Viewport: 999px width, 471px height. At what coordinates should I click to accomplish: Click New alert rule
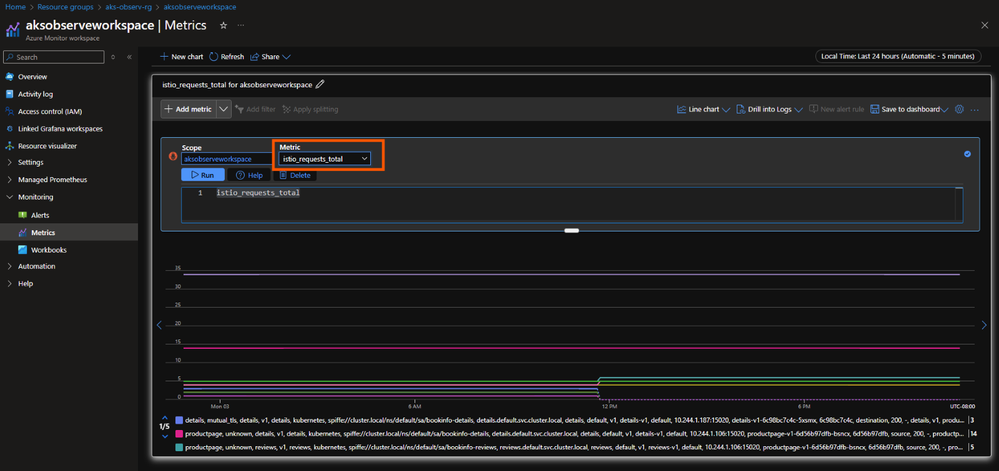pyautogui.click(x=837, y=109)
